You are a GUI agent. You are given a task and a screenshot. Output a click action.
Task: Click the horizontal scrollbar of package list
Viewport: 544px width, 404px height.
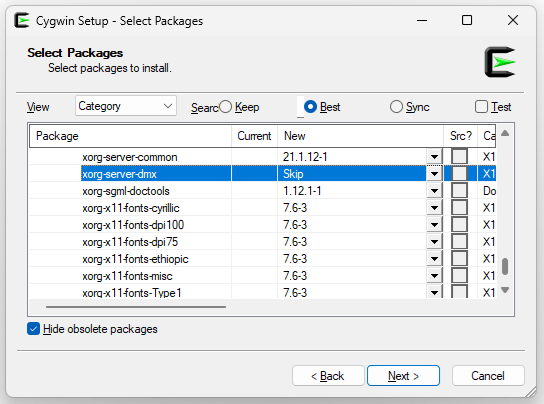coord(136,307)
